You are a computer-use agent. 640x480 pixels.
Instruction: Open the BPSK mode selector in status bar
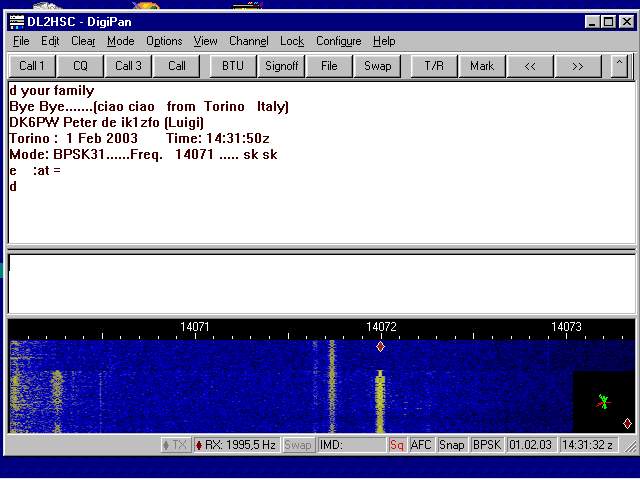click(x=487, y=445)
